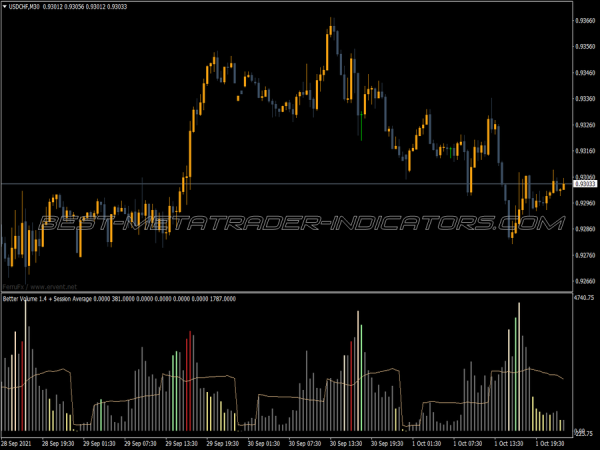Click the 30 Sep 13:30 time label
Screen dimensions: 600x450
coord(346,443)
